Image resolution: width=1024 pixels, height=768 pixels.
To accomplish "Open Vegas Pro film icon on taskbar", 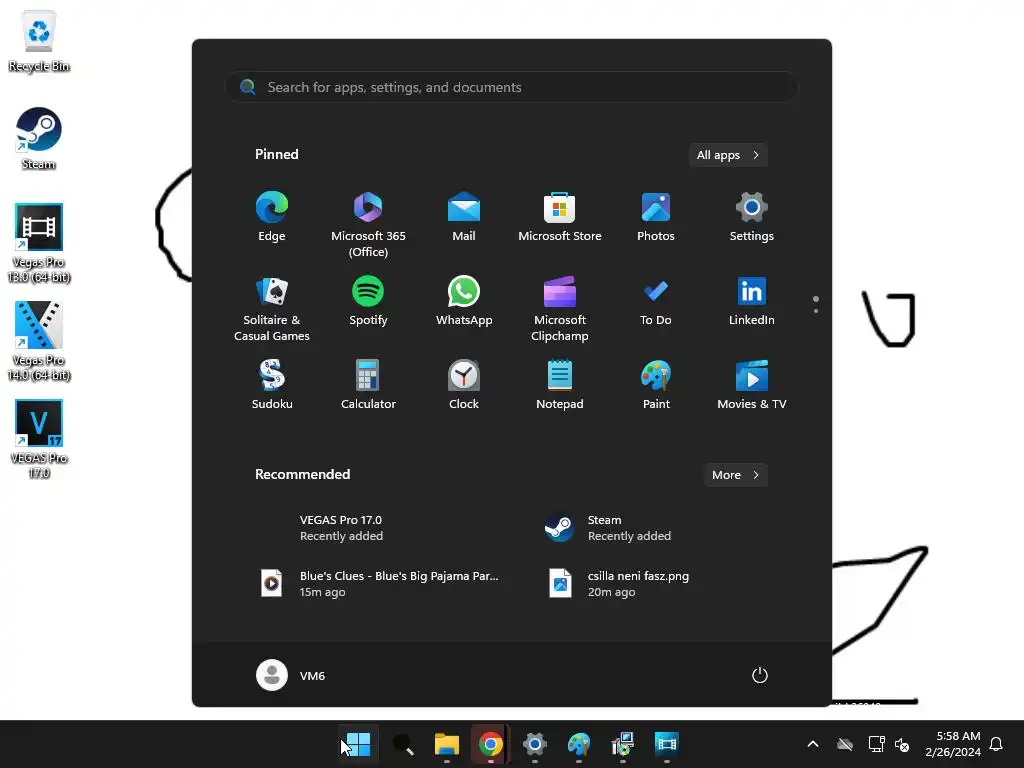I will point(666,744).
